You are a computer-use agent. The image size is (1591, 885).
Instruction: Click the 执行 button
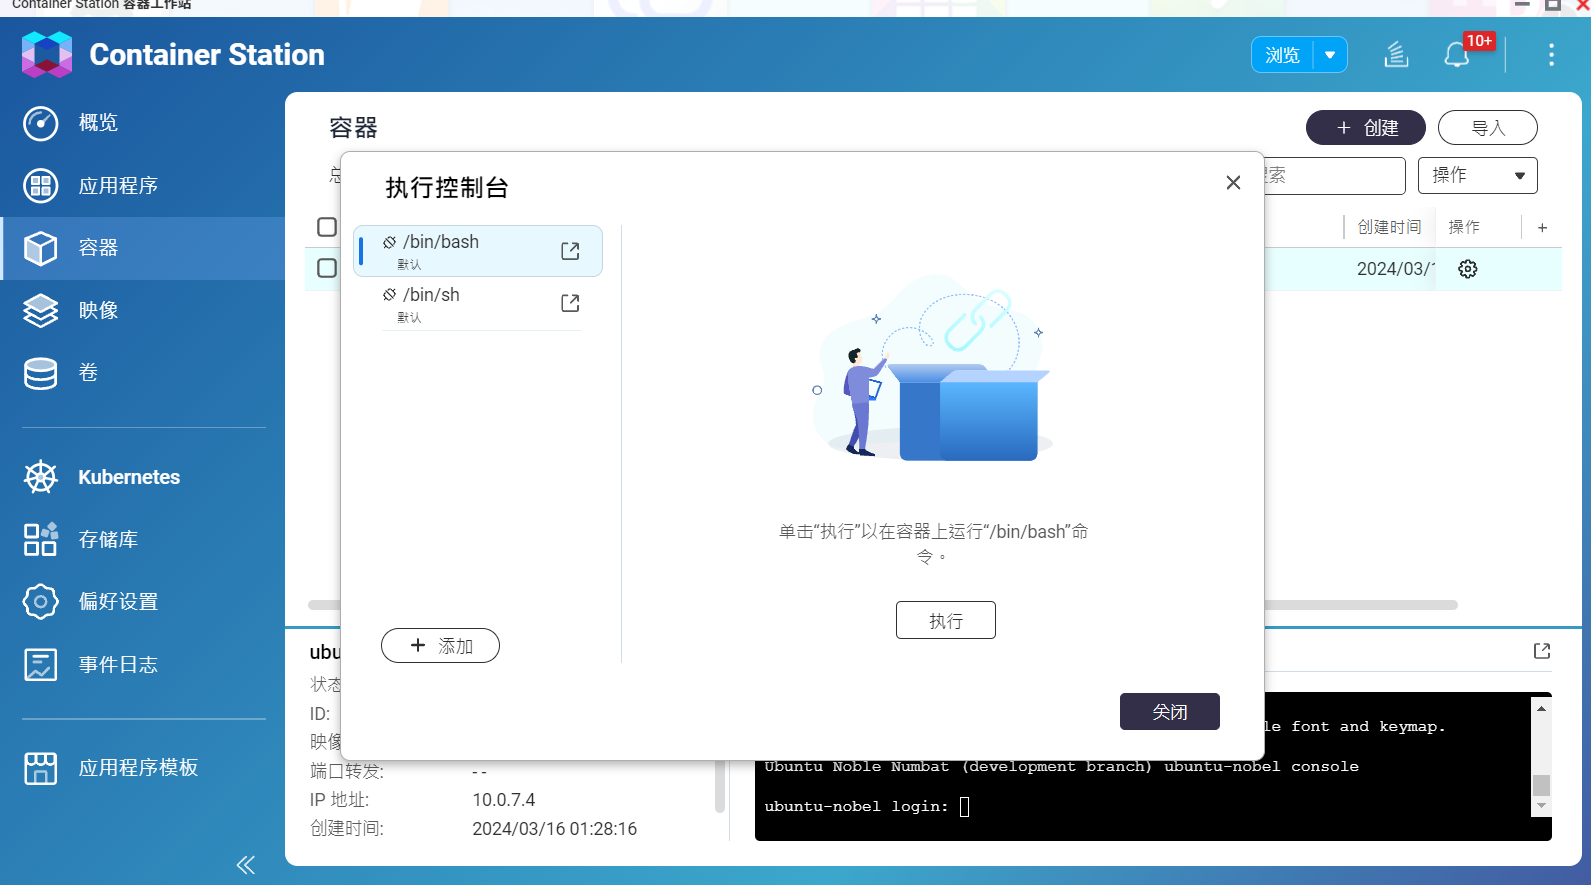945,620
